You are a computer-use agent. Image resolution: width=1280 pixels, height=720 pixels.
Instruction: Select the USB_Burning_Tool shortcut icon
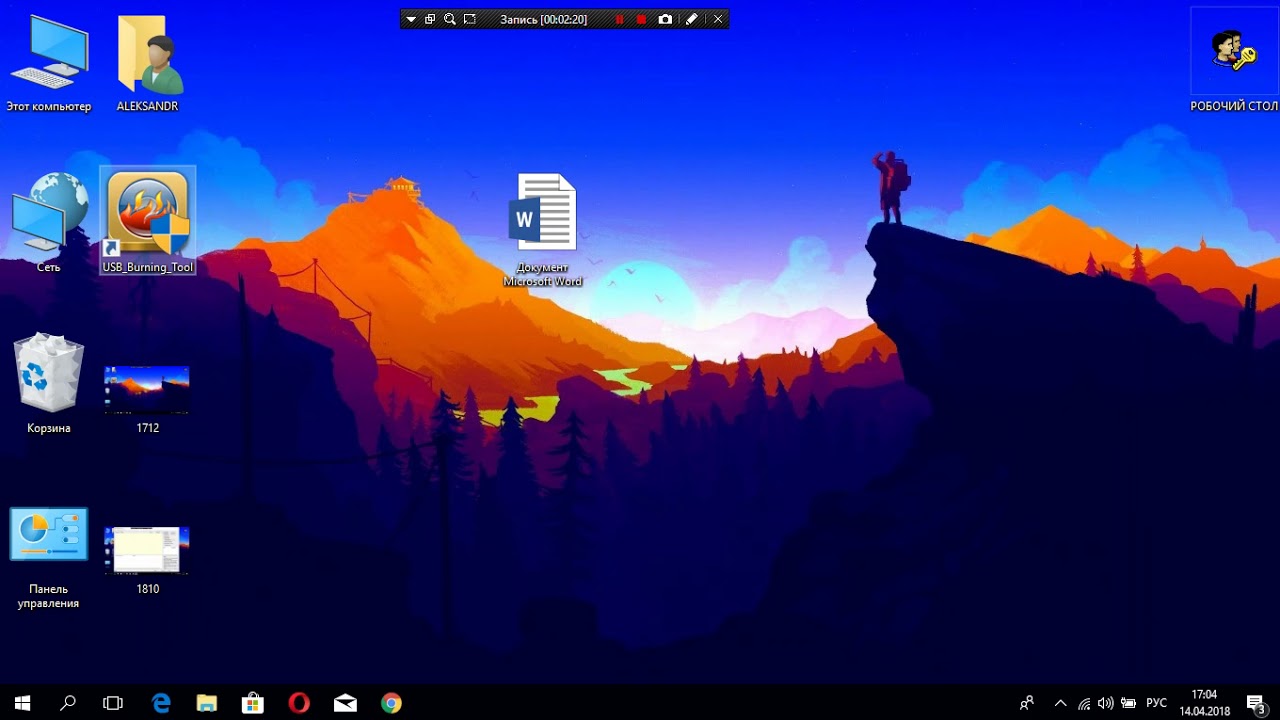[148, 222]
